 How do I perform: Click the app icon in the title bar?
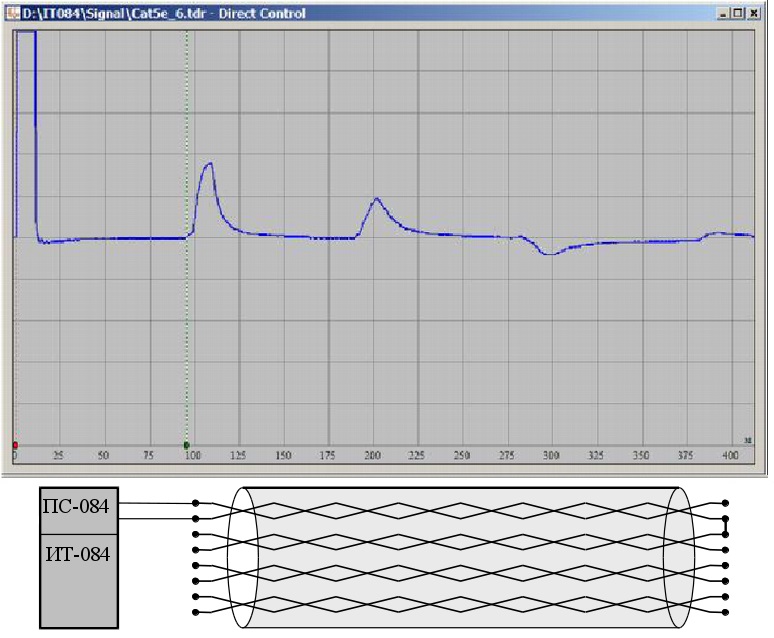click(x=11, y=13)
